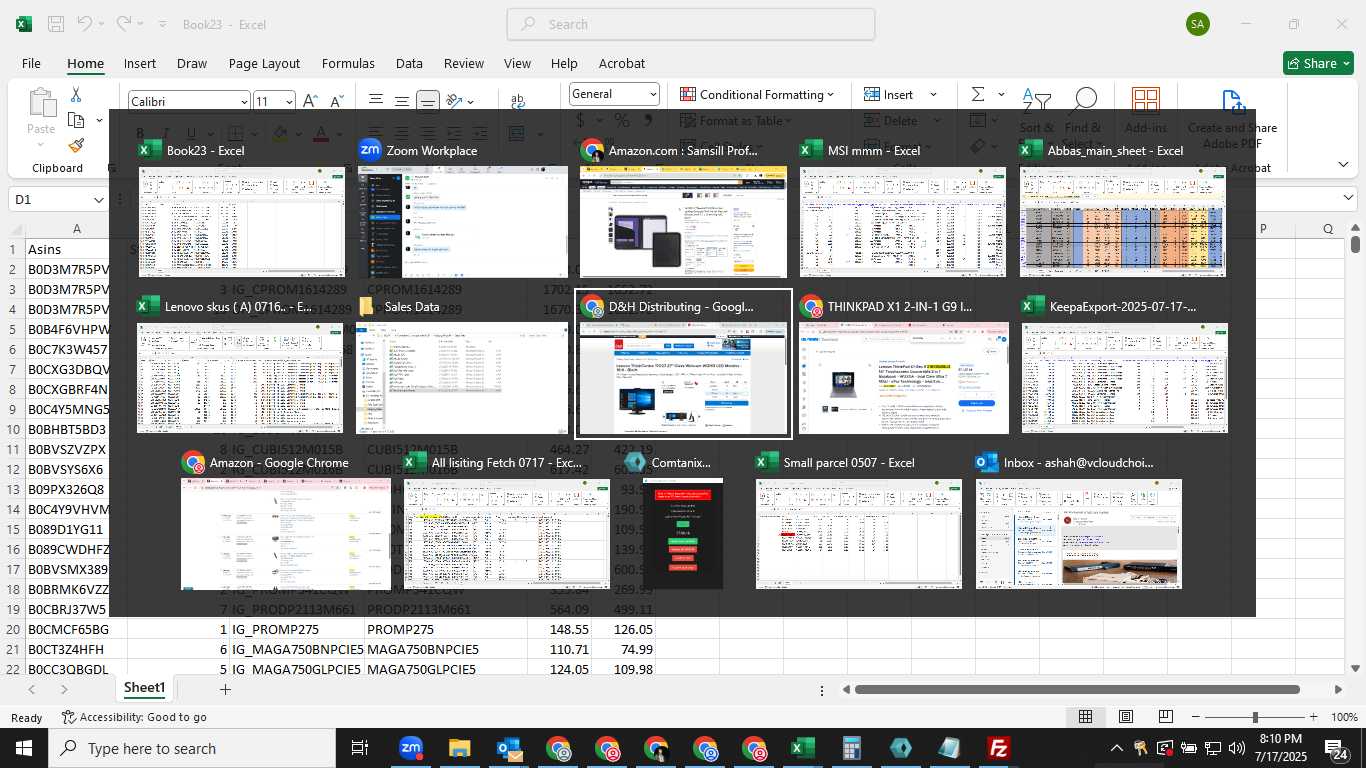Switch to Page Layout view in status bar

pos(1126,717)
